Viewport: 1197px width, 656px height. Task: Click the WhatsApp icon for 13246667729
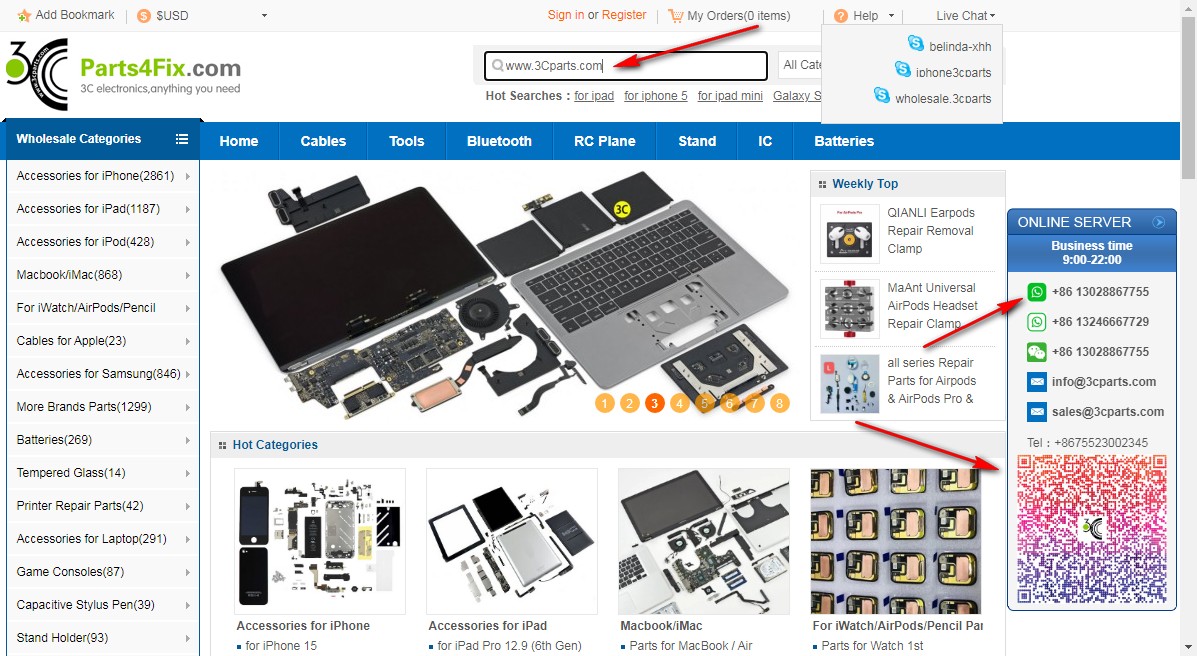tap(1037, 322)
